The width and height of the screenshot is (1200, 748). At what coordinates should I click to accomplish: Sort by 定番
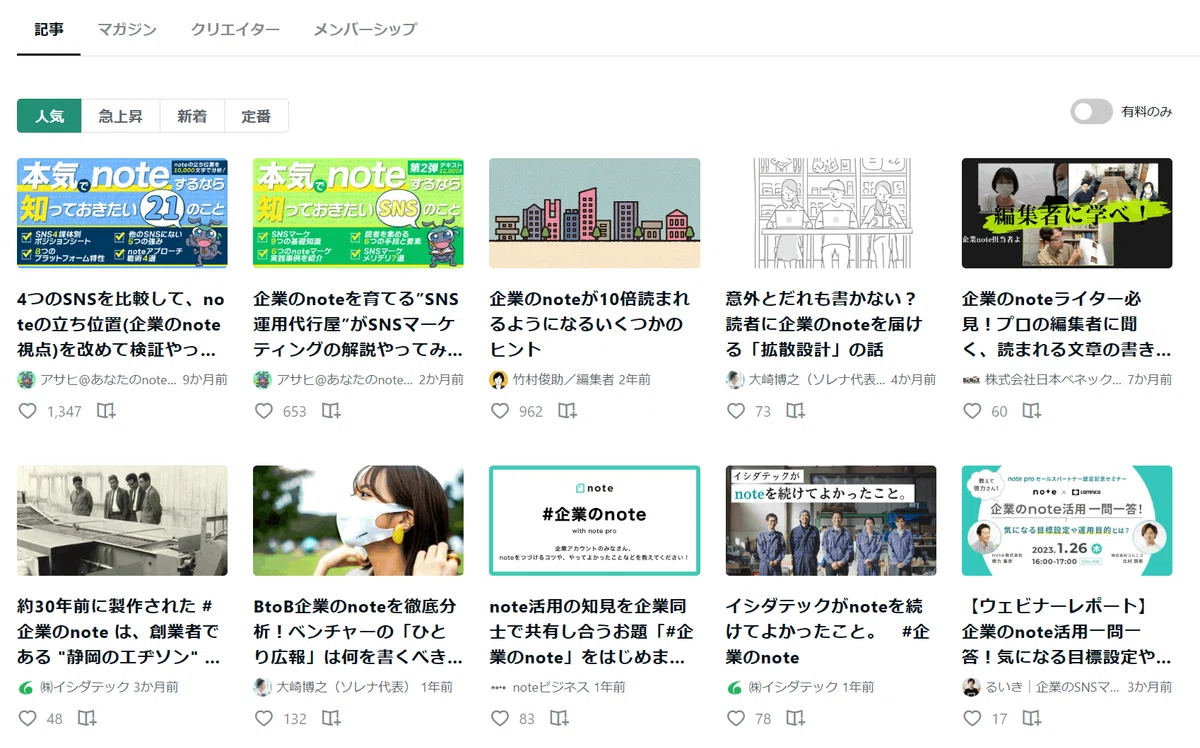tap(256, 116)
